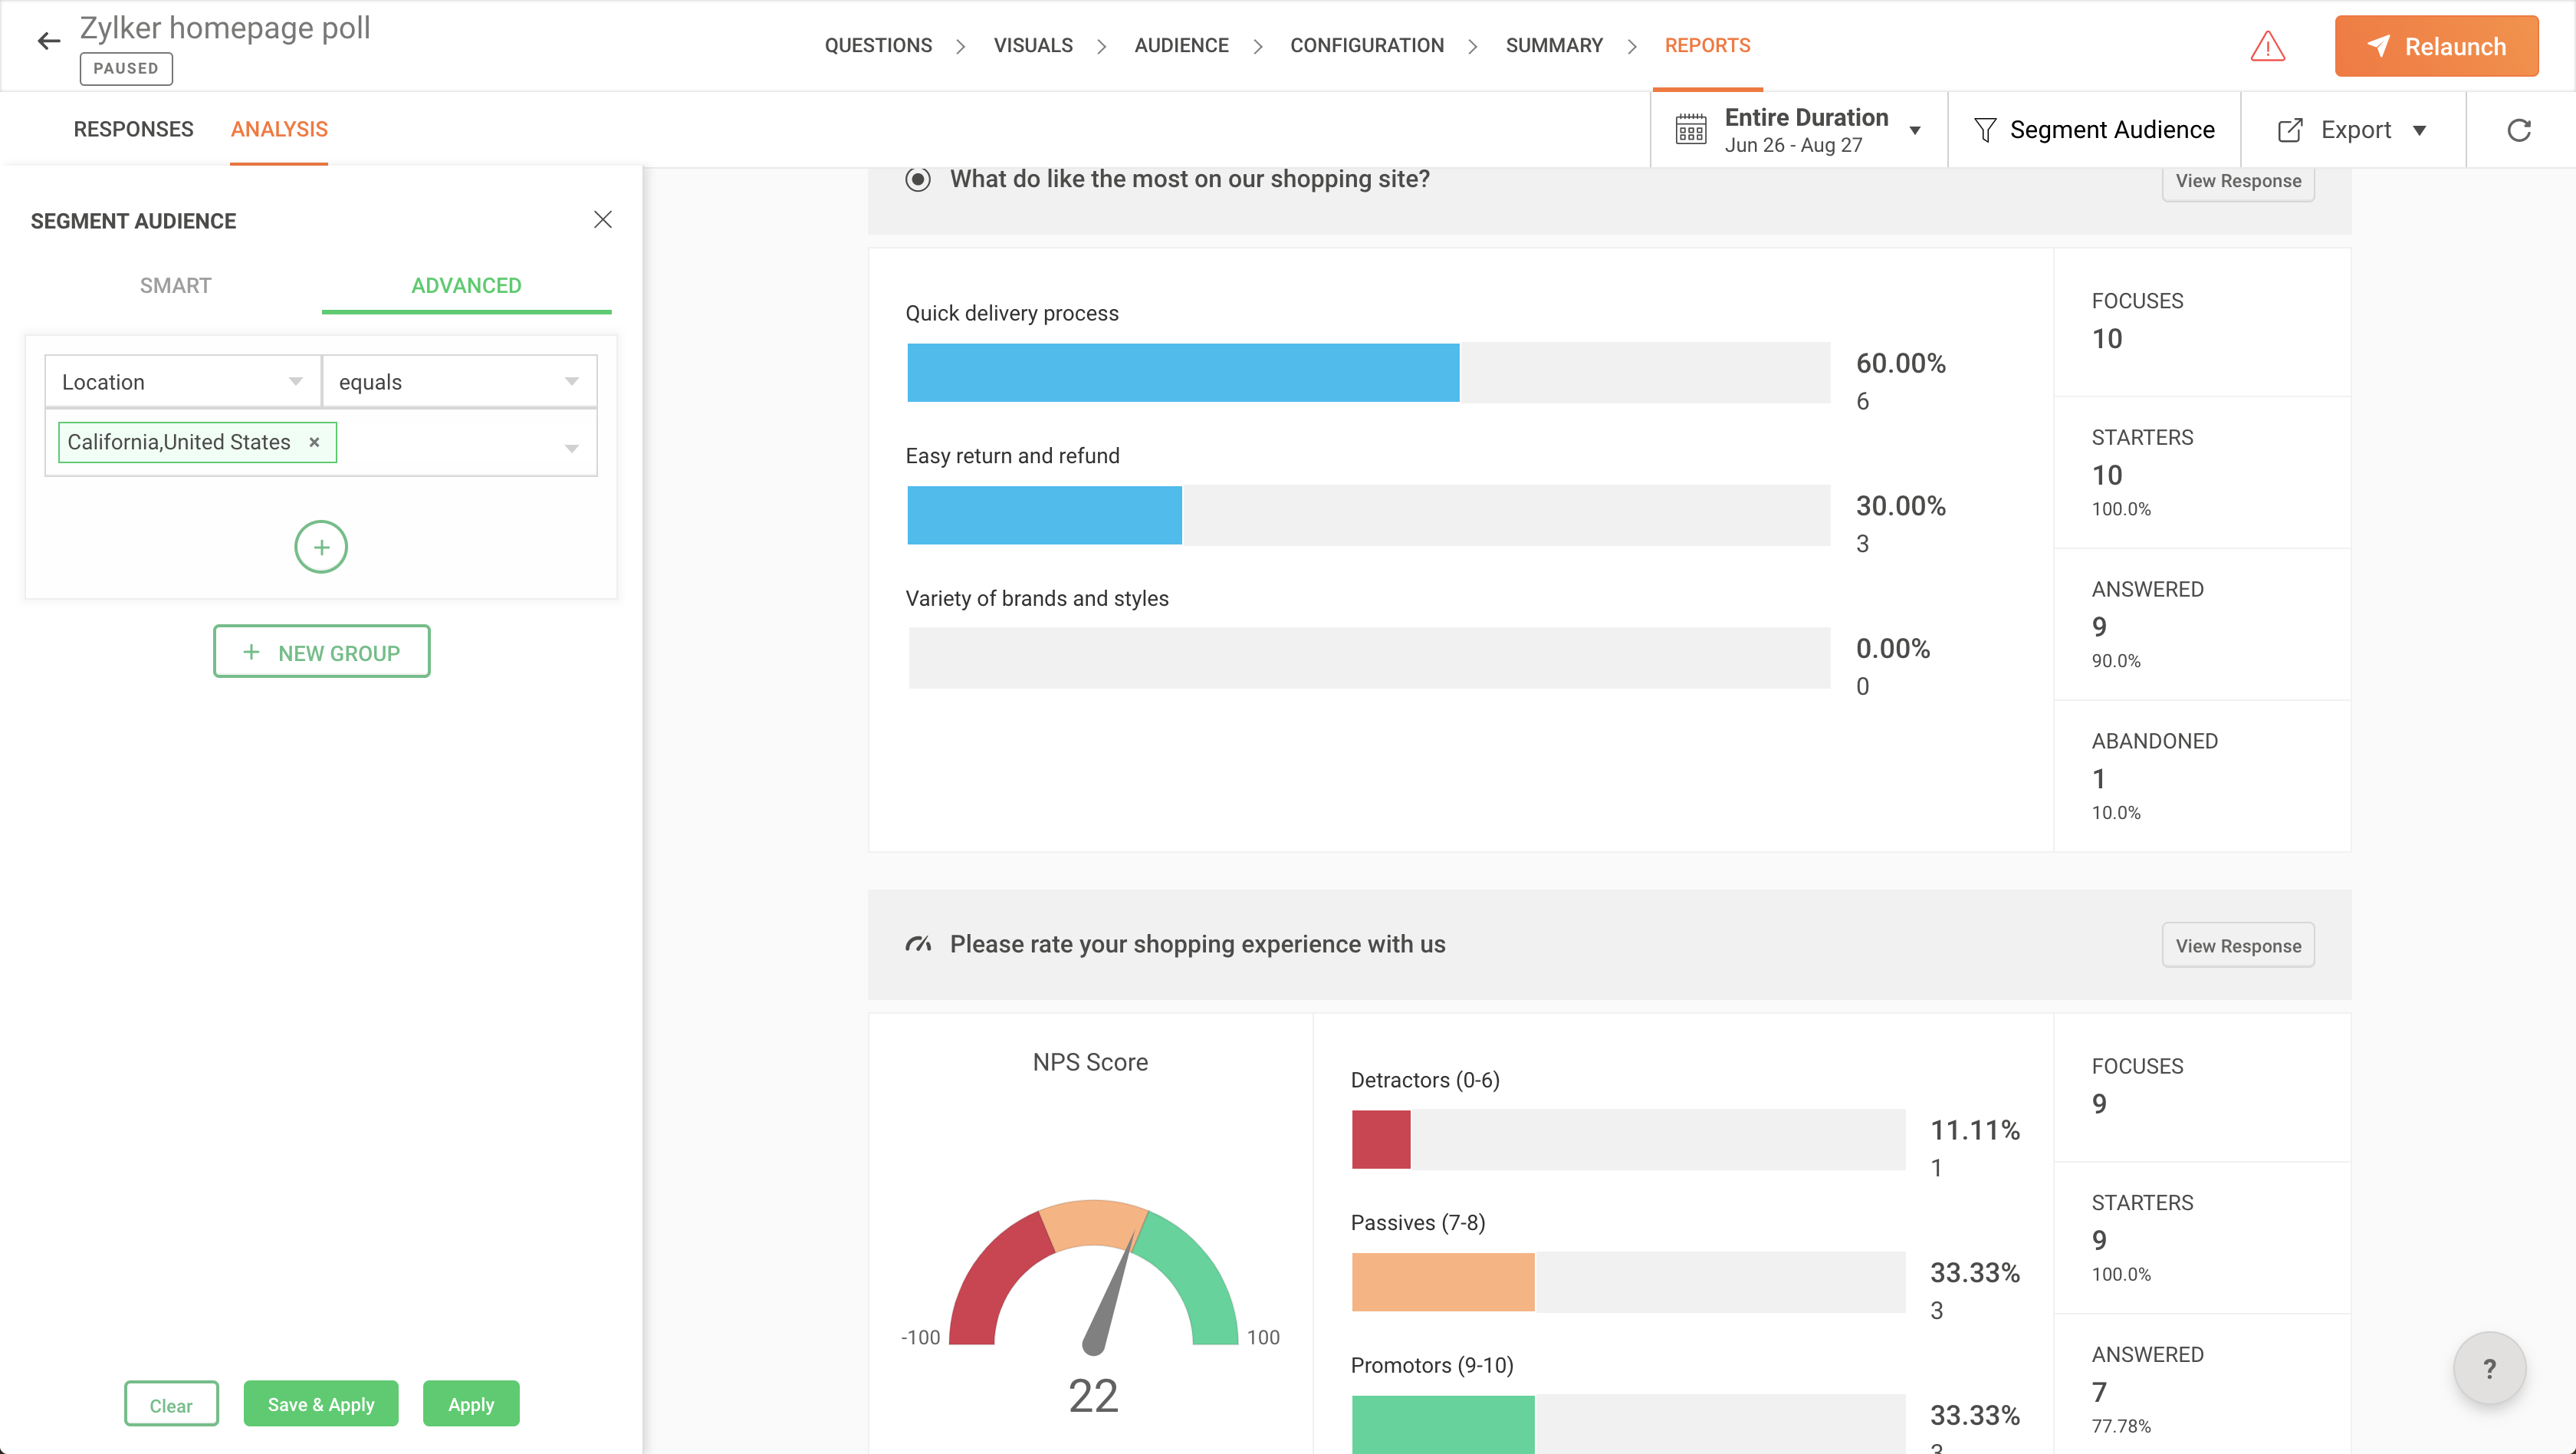Click the Segment Audience filter funnel

coord(1985,130)
